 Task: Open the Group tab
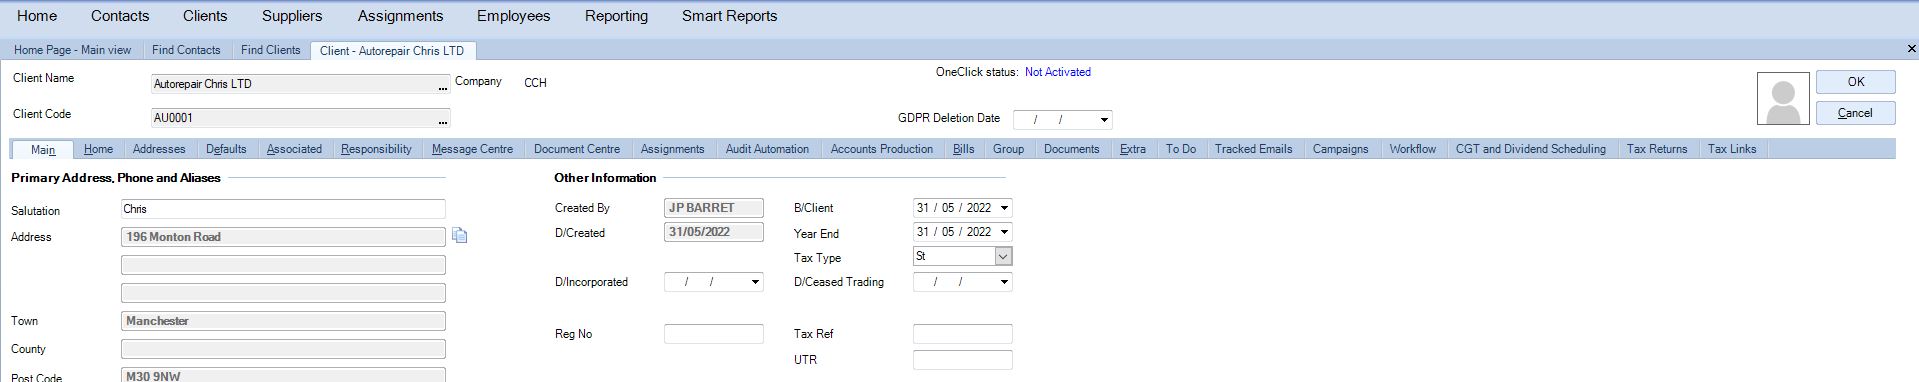(1008, 149)
